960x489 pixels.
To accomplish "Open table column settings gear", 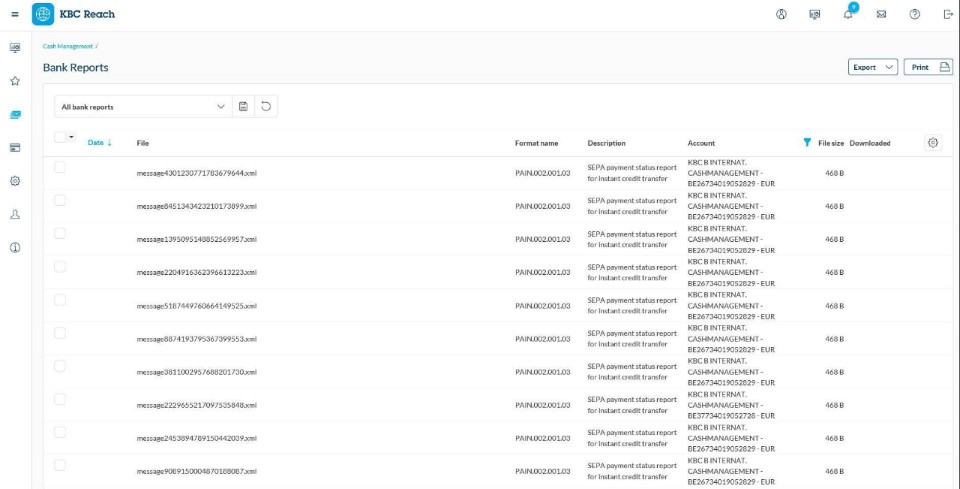I will click(x=933, y=143).
